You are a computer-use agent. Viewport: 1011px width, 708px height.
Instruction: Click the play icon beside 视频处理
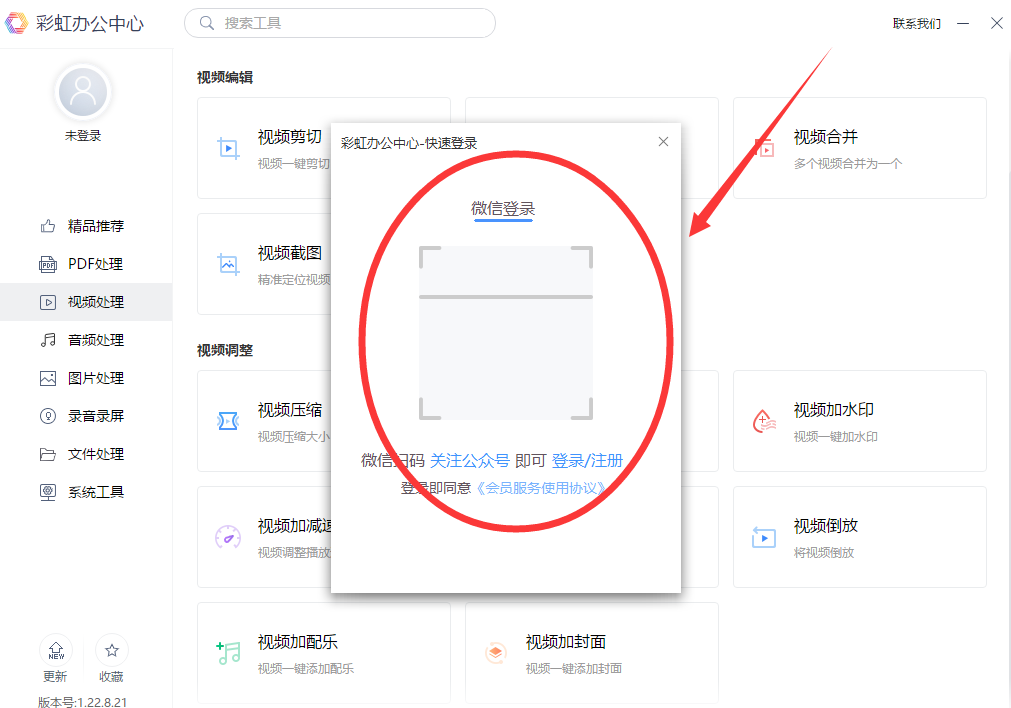(x=48, y=302)
